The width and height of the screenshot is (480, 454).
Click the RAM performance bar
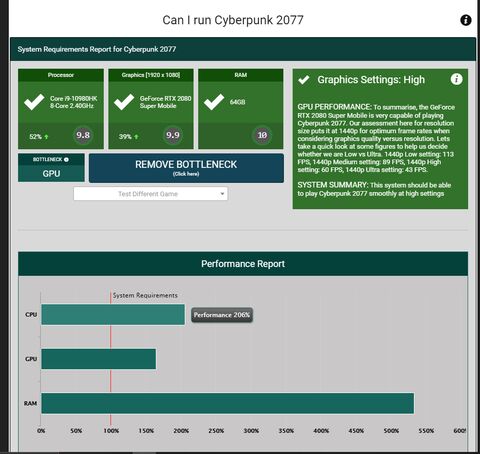pos(228,403)
